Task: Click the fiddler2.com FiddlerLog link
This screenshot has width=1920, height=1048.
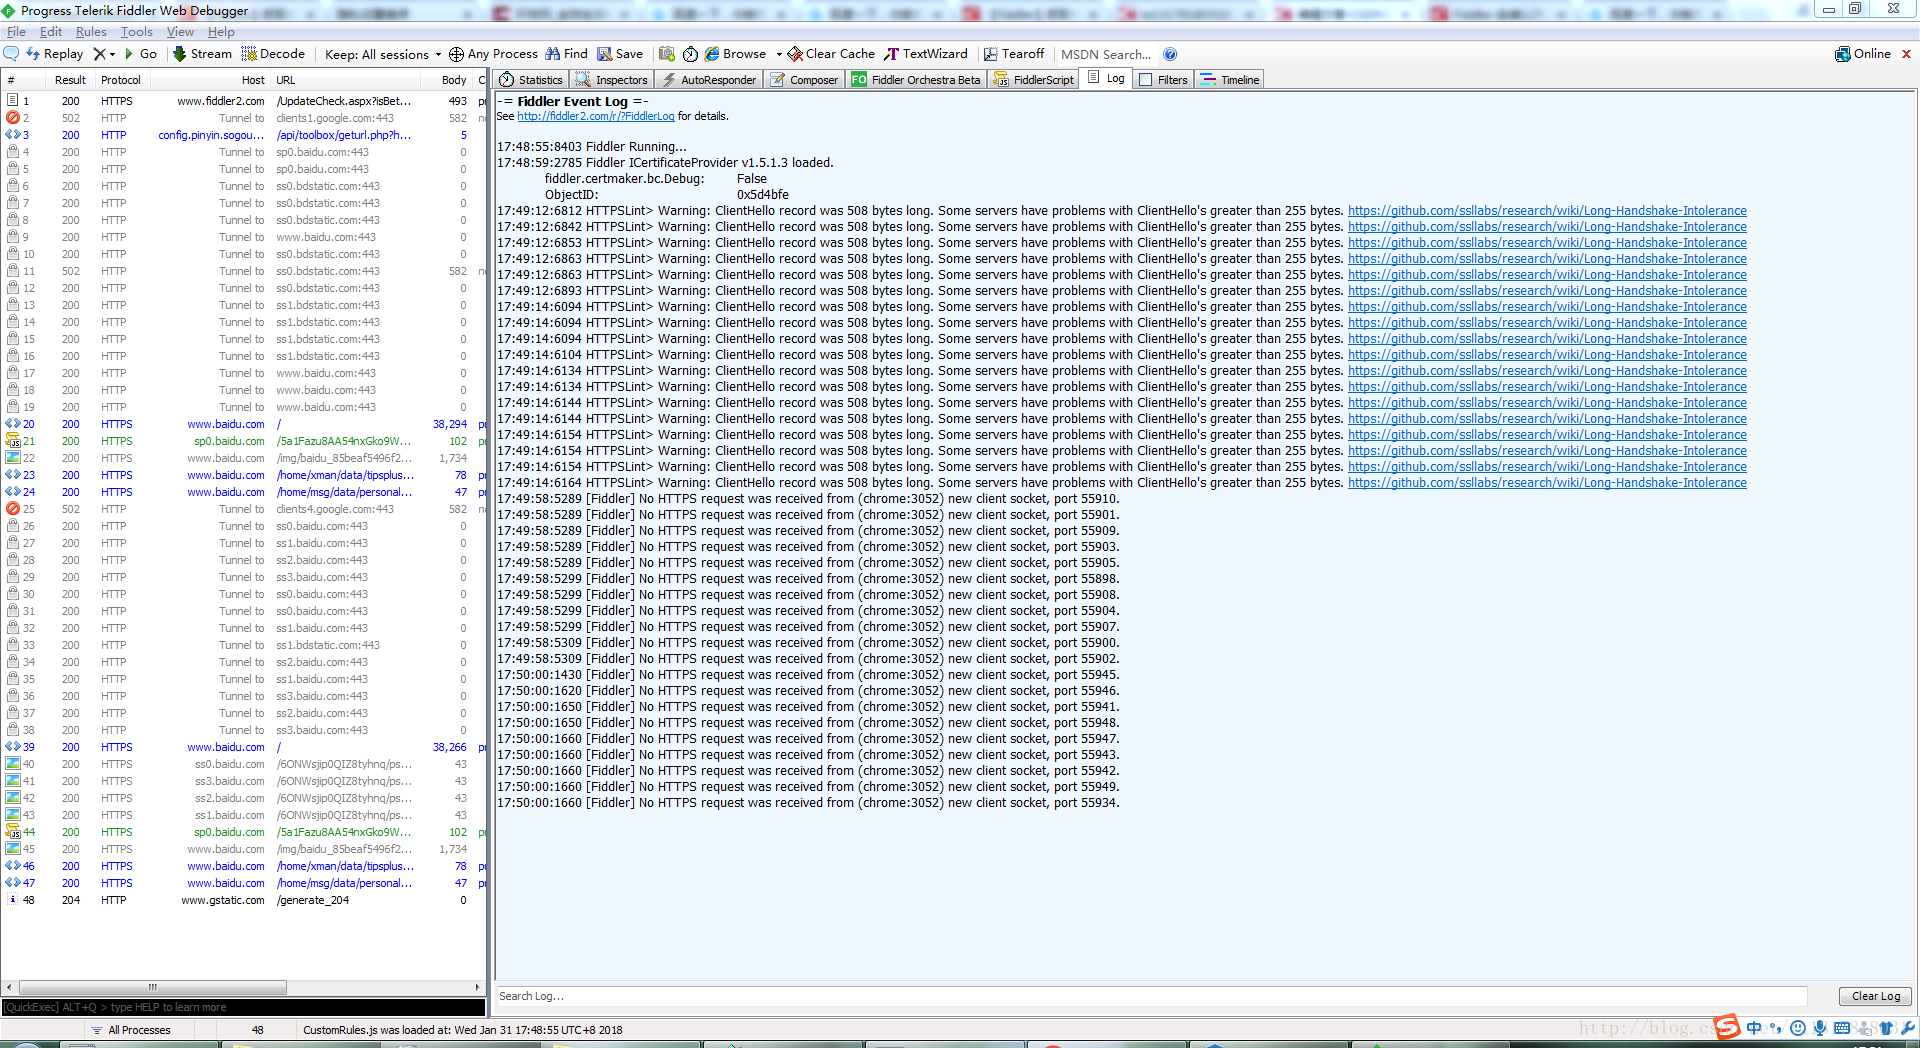Action: [595, 116]
